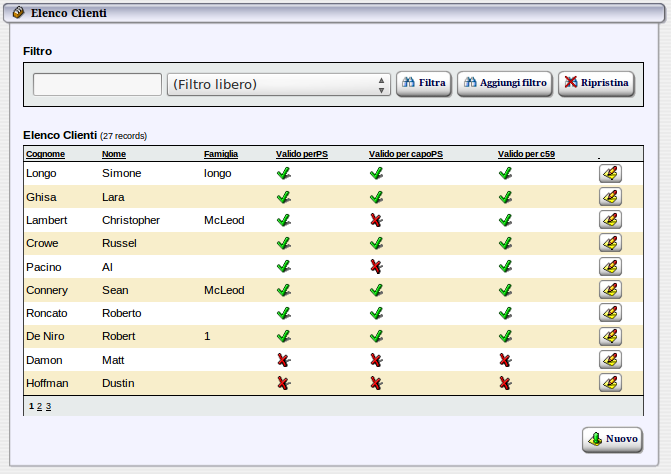This screenshot has width=671, height=474.
Task: Create a new client with Nuovo
Action: click(x=612, y=439)
